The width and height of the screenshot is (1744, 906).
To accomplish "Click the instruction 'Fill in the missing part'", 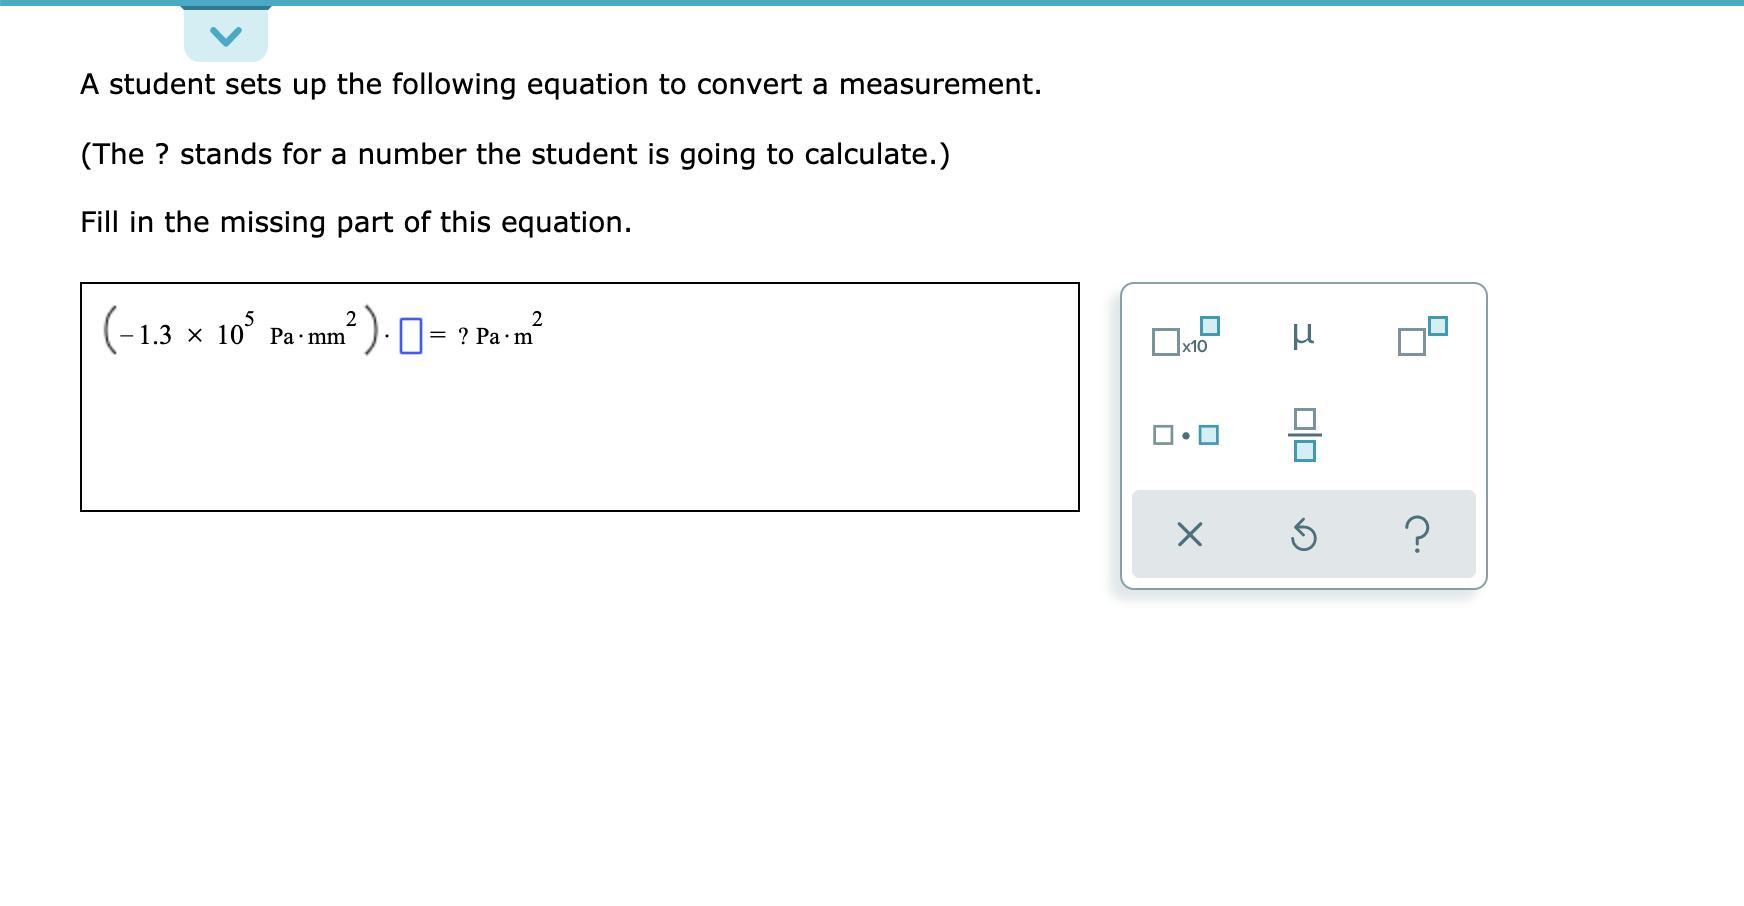I will click(355, 222).
